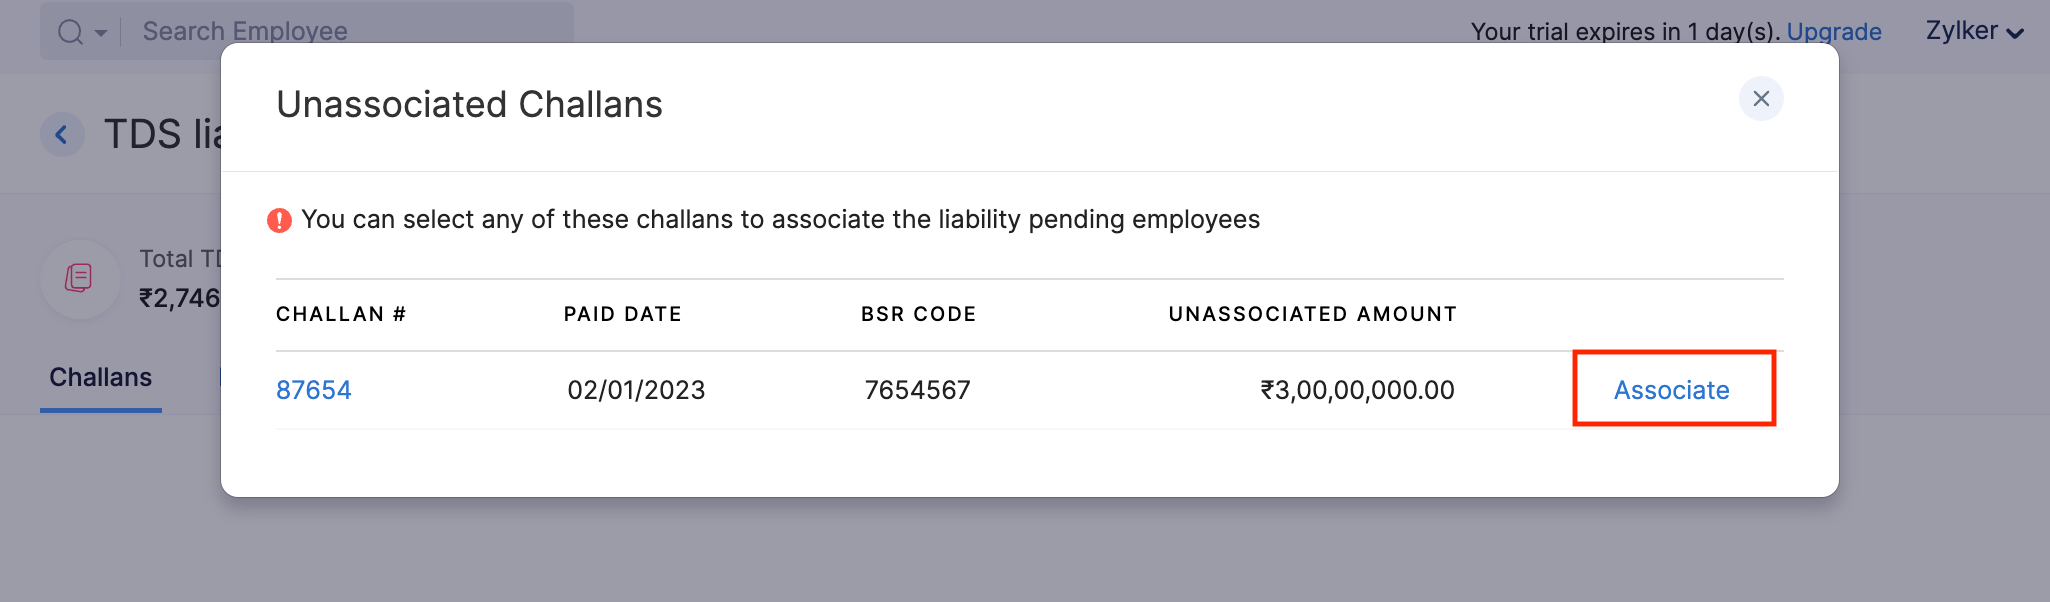Click the Upgrade trial link

[1833, 32]
